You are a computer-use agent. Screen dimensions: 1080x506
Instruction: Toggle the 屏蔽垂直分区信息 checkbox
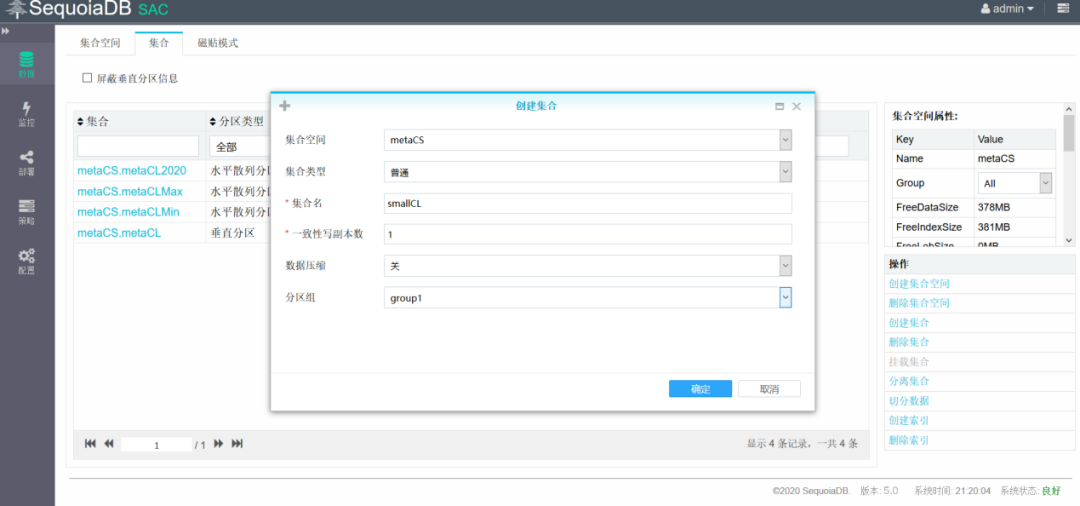87,78
